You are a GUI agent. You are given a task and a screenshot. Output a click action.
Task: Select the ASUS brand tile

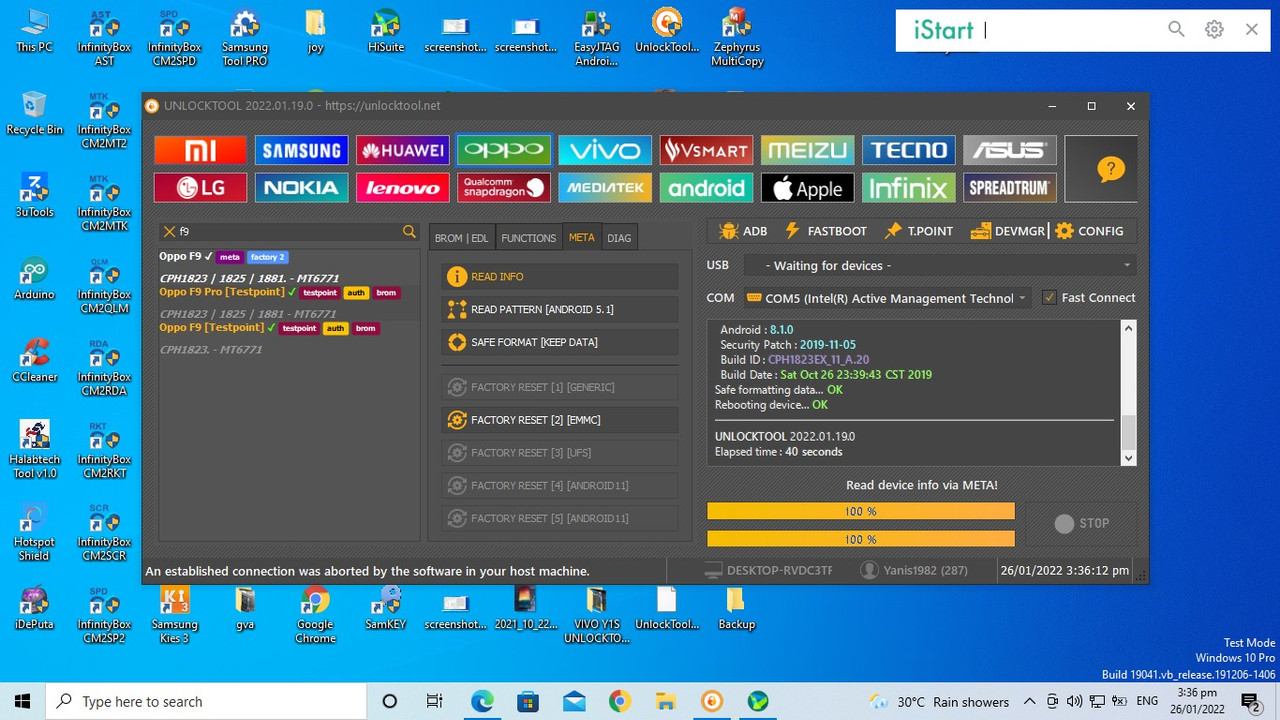[1009, 150]
